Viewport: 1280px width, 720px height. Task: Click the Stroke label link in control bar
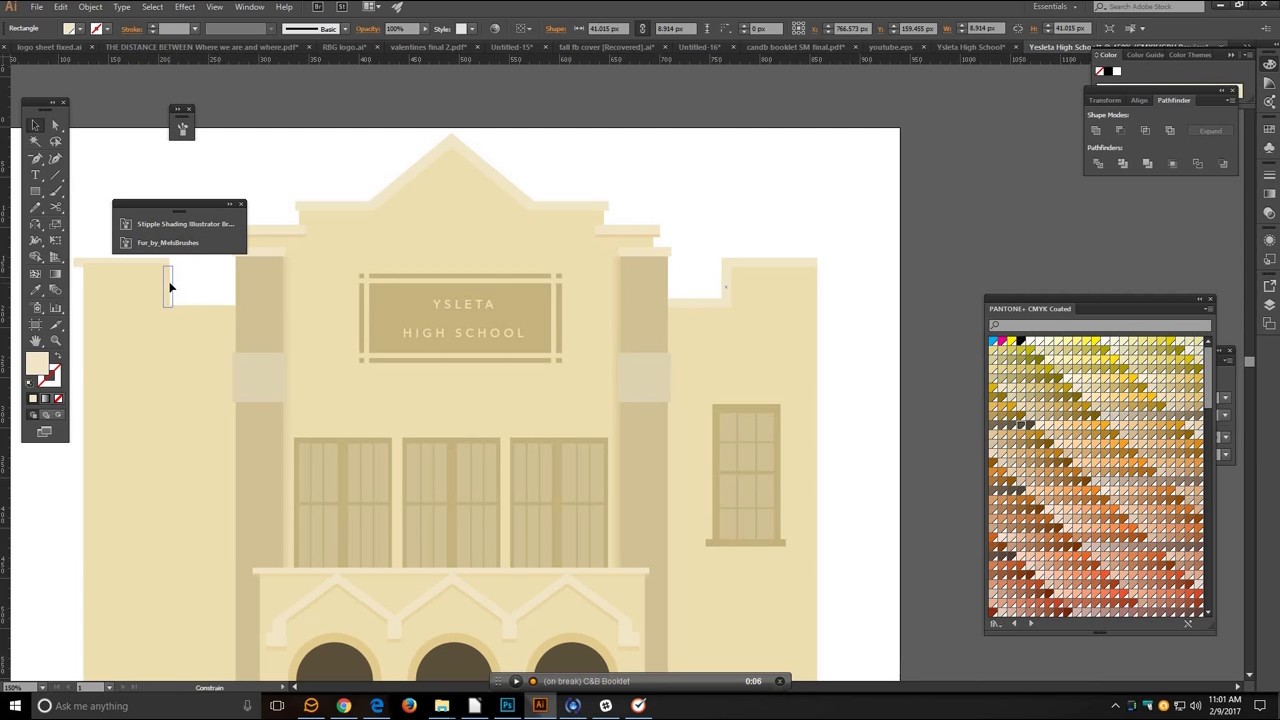point(132,28)
